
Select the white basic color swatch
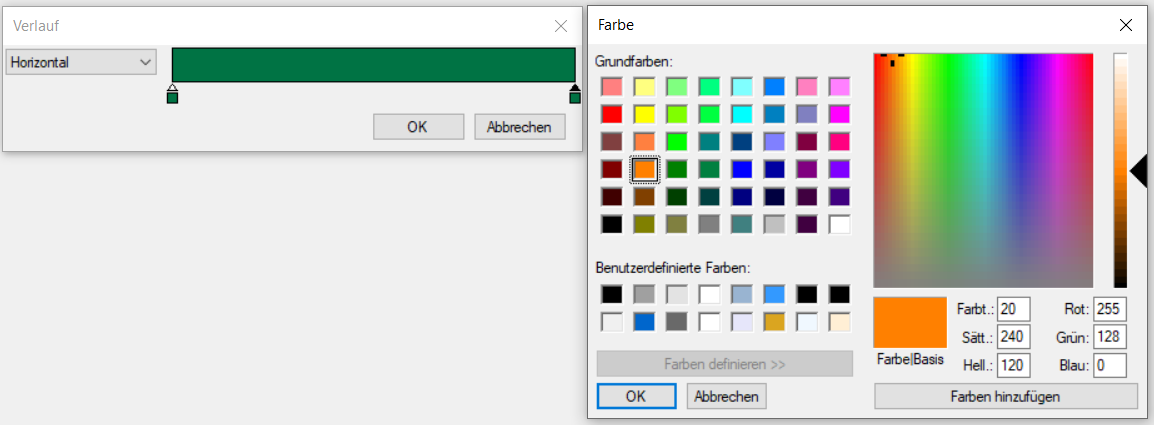click(839, 224)
